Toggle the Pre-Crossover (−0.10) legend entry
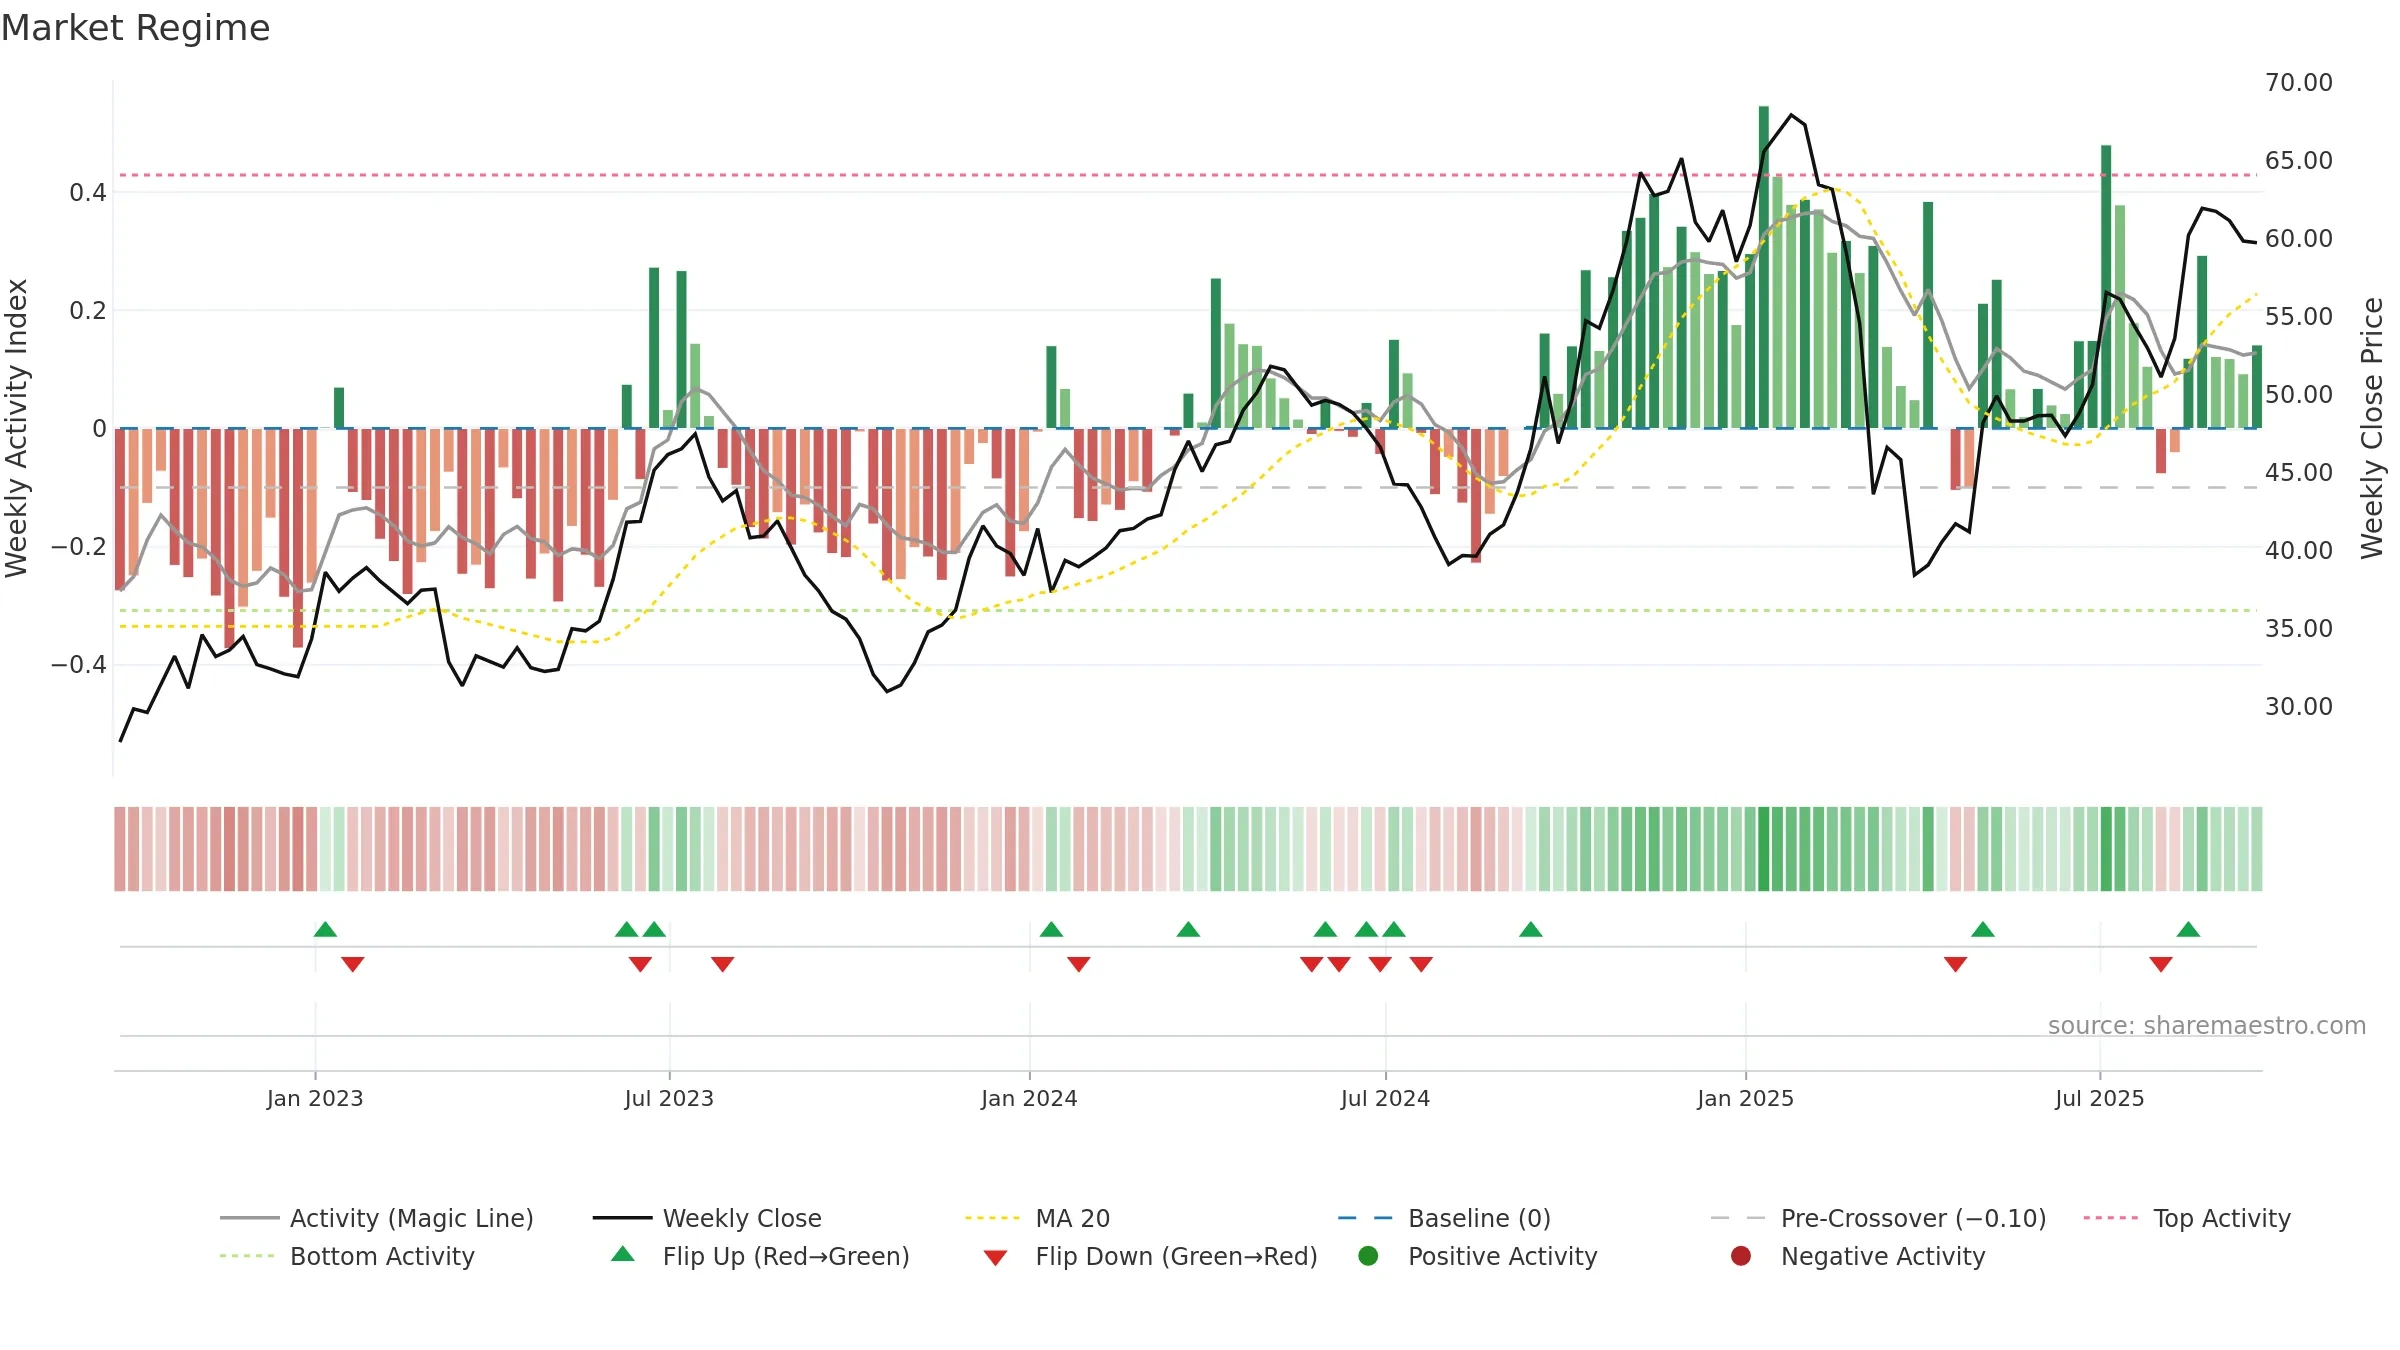The image size is (2400, 1350). (1878, 1218)
